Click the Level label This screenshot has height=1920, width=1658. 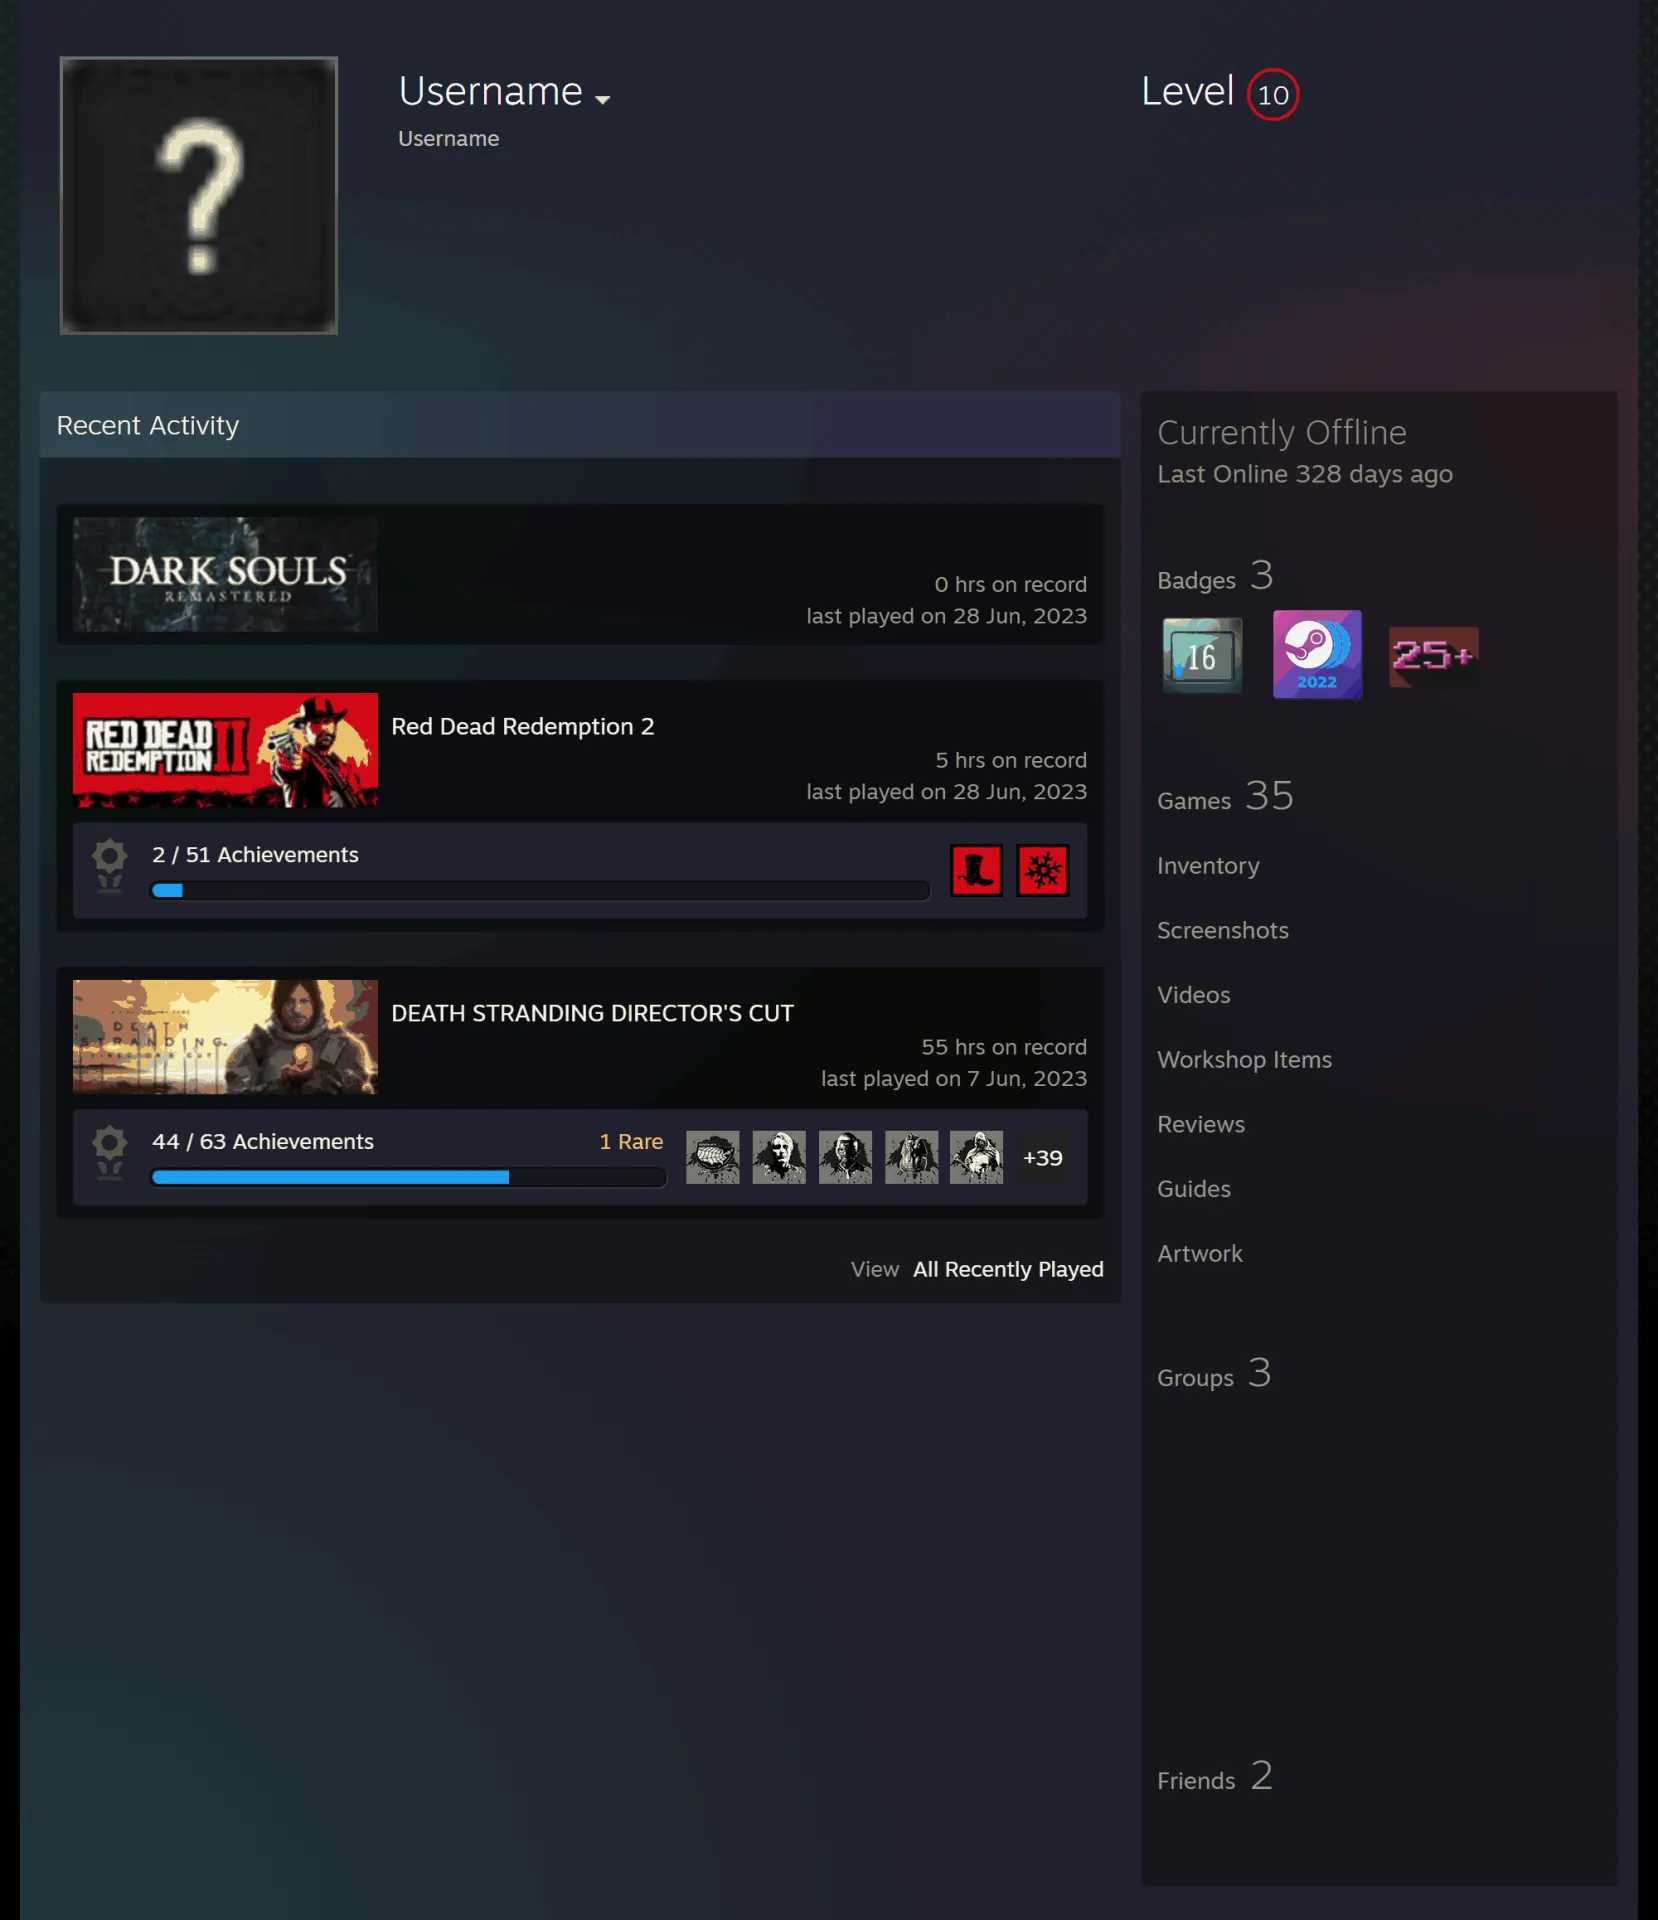1187,92
